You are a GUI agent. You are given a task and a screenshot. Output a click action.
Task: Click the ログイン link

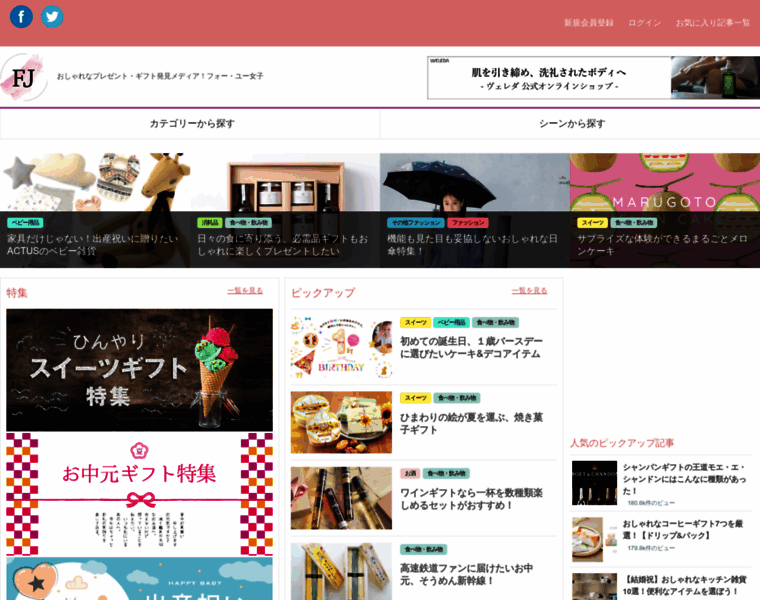click(x=644, y=23)
